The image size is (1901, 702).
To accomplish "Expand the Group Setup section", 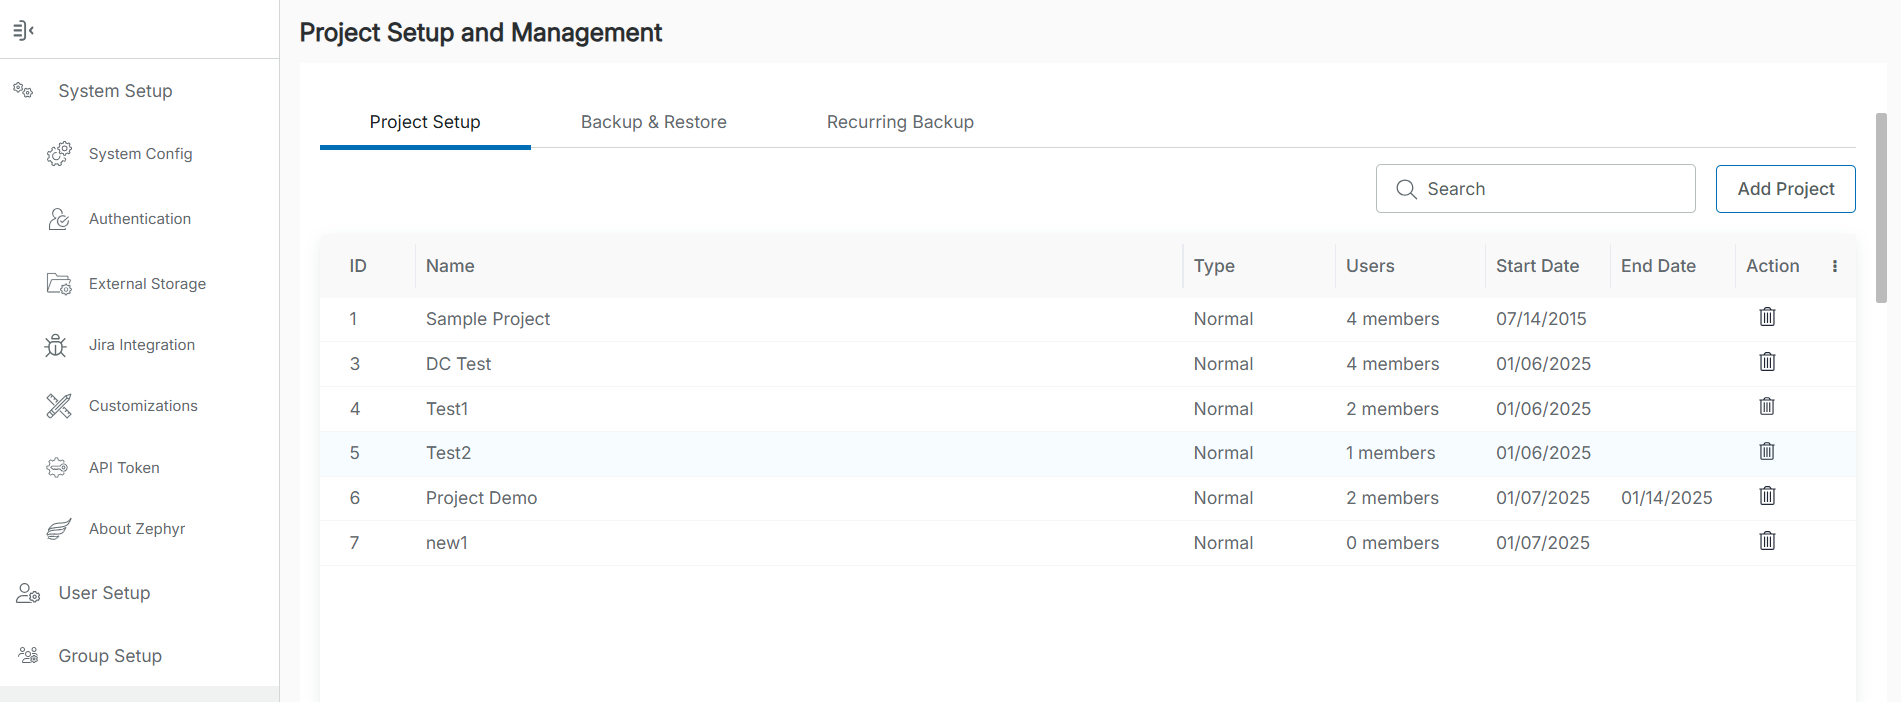I will (x=110, y=656).
